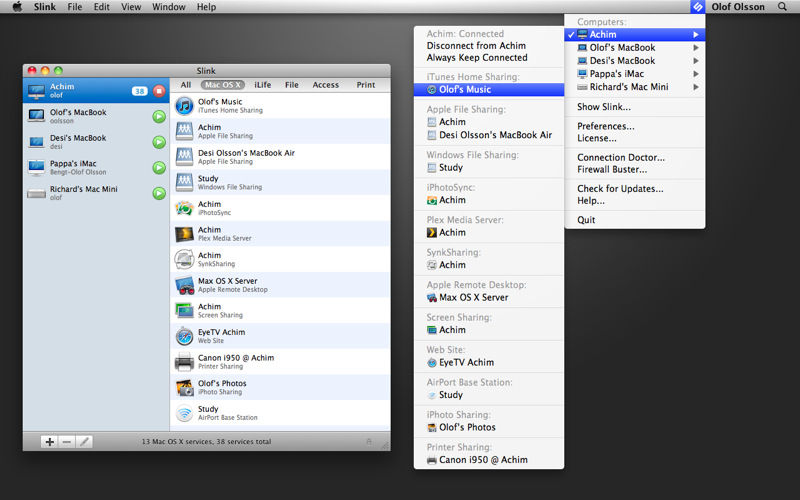
Task: Open the Help menu
Action: point(207,7)
